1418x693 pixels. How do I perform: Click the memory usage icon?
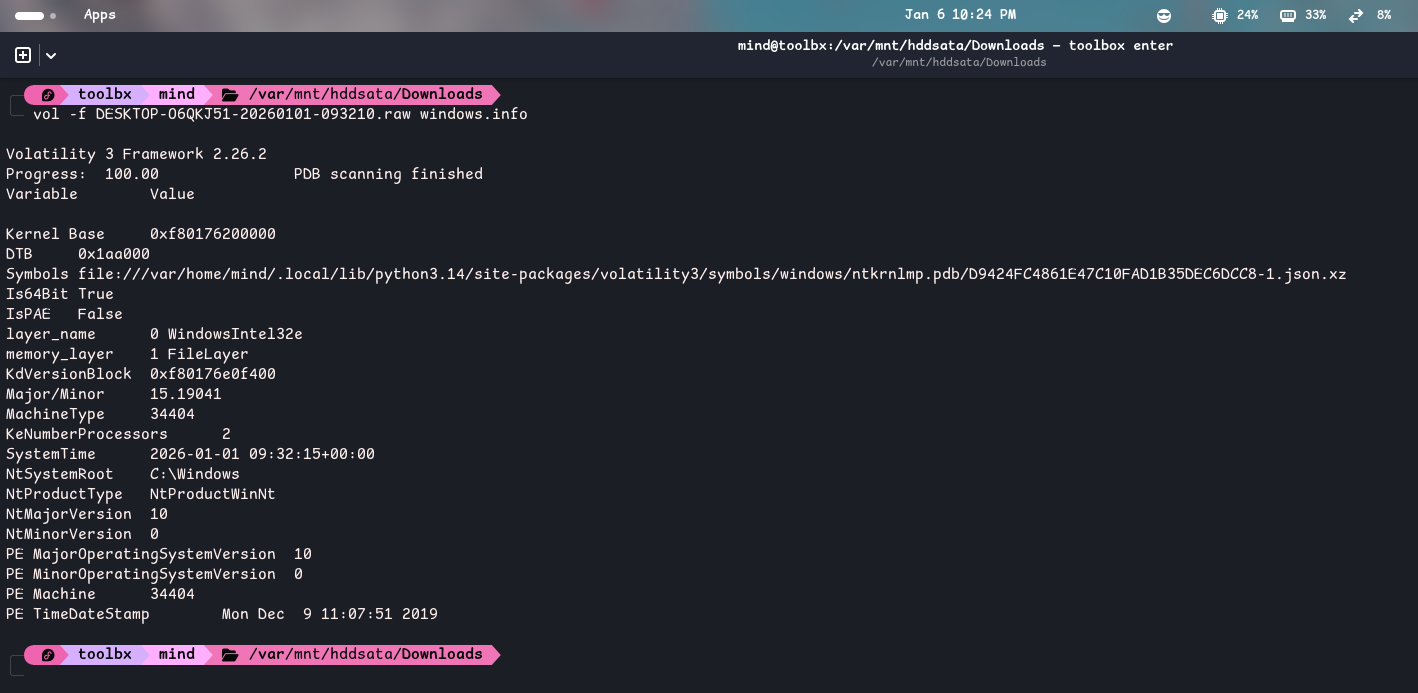point(1288,15)
